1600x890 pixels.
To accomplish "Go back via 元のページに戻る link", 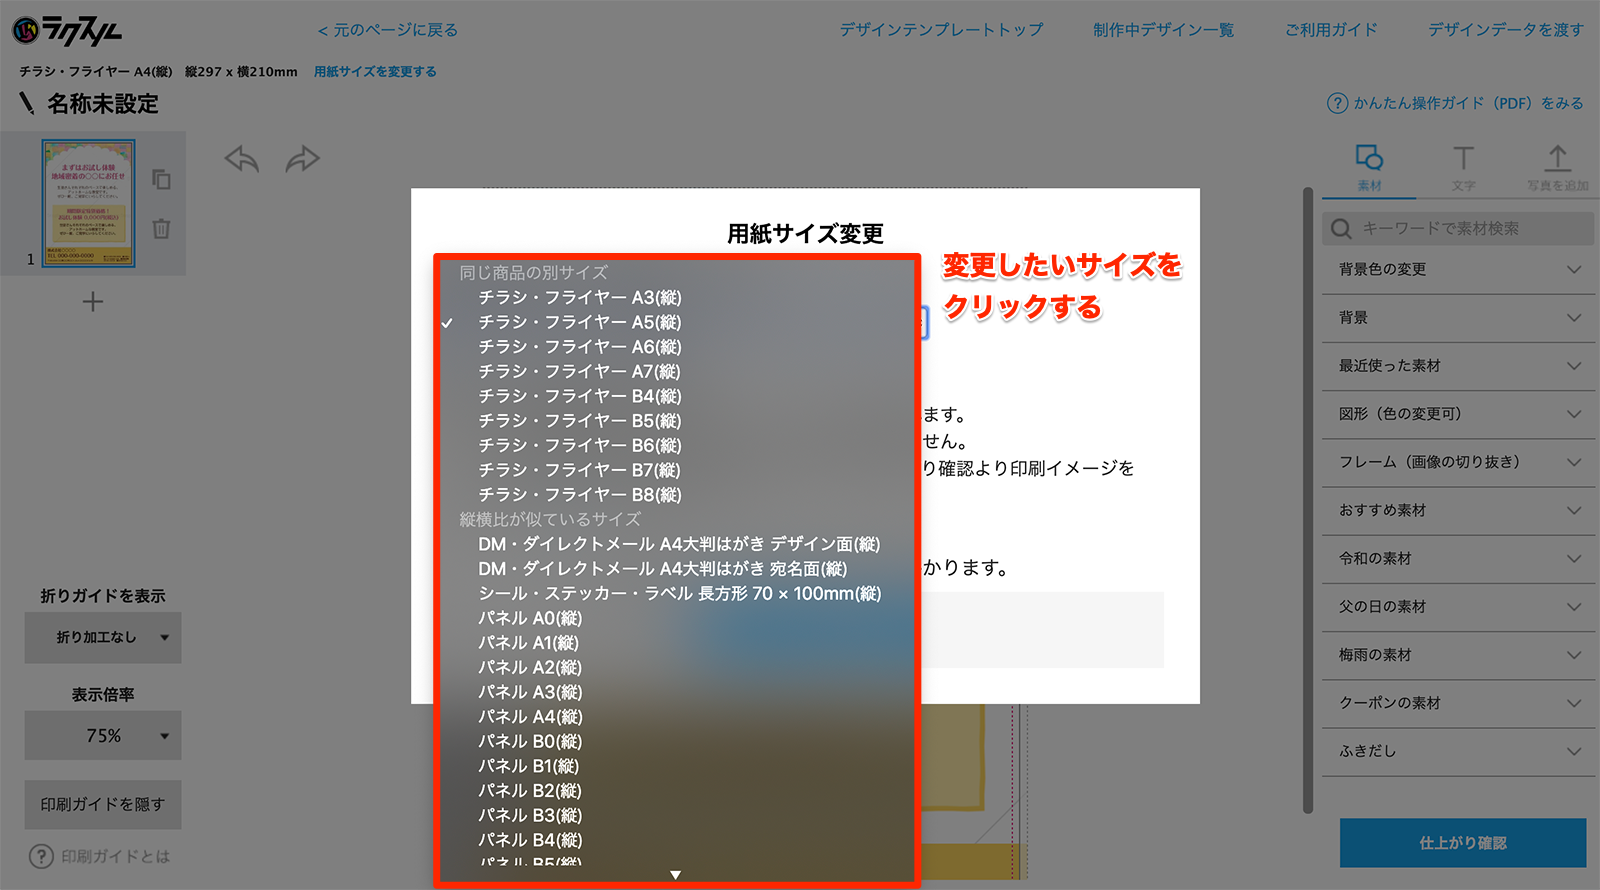I will pos(388,30).
